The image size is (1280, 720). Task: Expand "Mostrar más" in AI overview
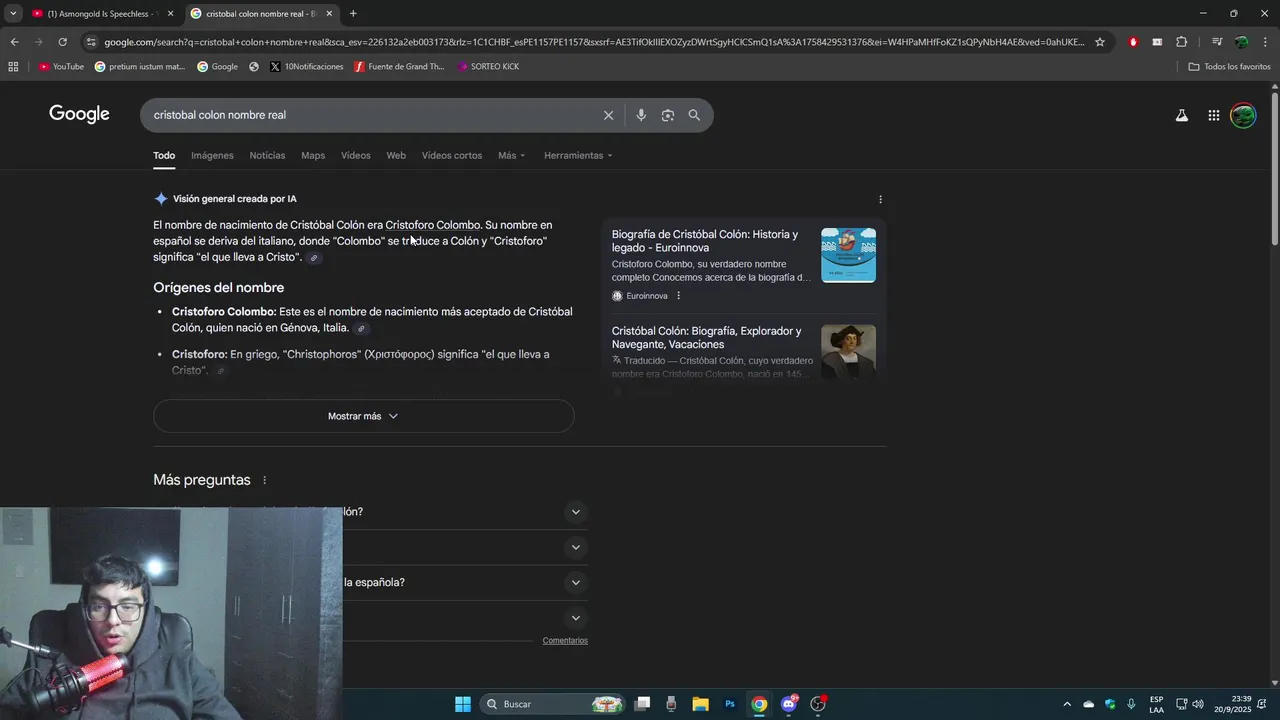[364, 416]
